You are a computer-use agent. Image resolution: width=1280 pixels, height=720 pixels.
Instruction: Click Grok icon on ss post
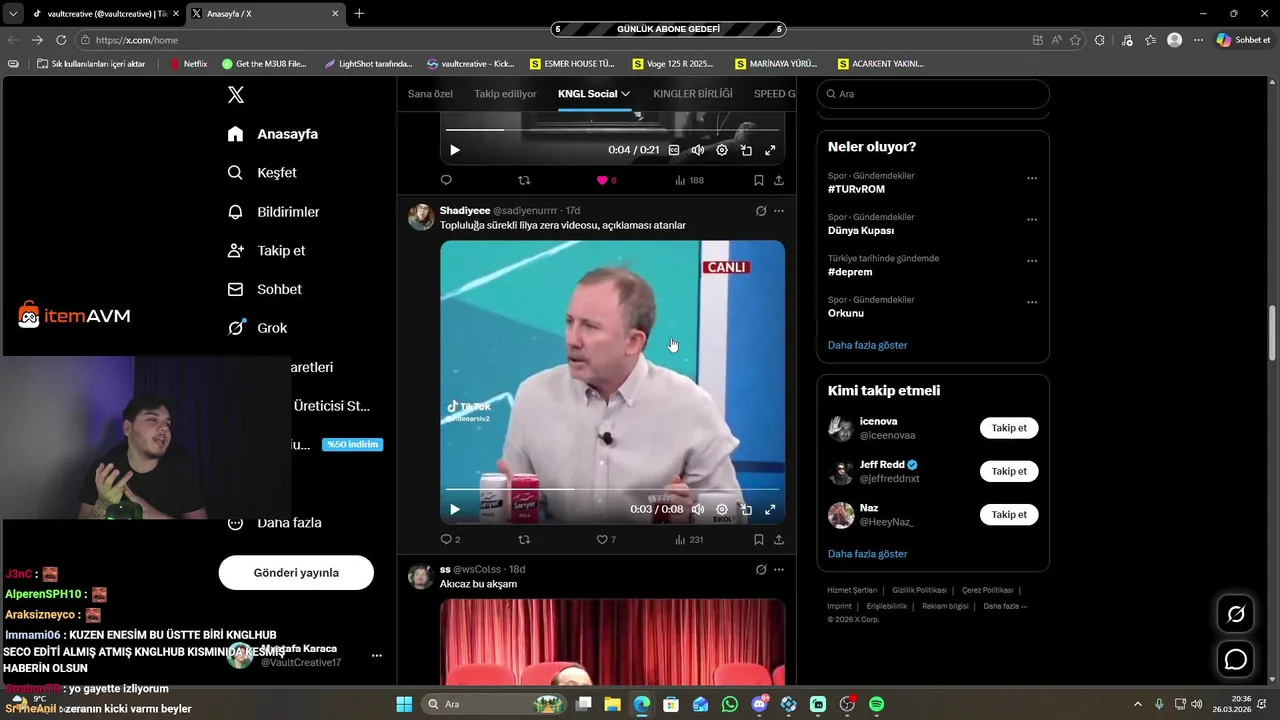coord(761,570)
